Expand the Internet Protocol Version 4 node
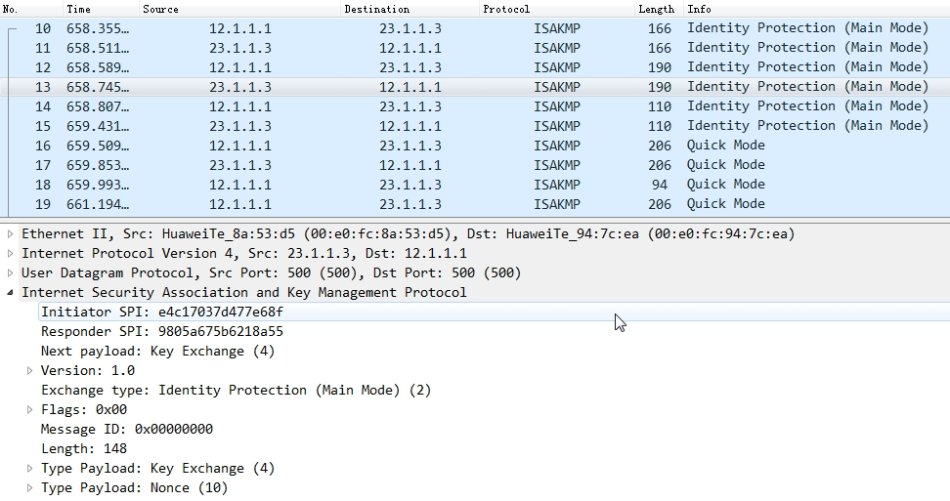This screenshot has width=950, height=501. pyautogui.click(x=11, y=254)
